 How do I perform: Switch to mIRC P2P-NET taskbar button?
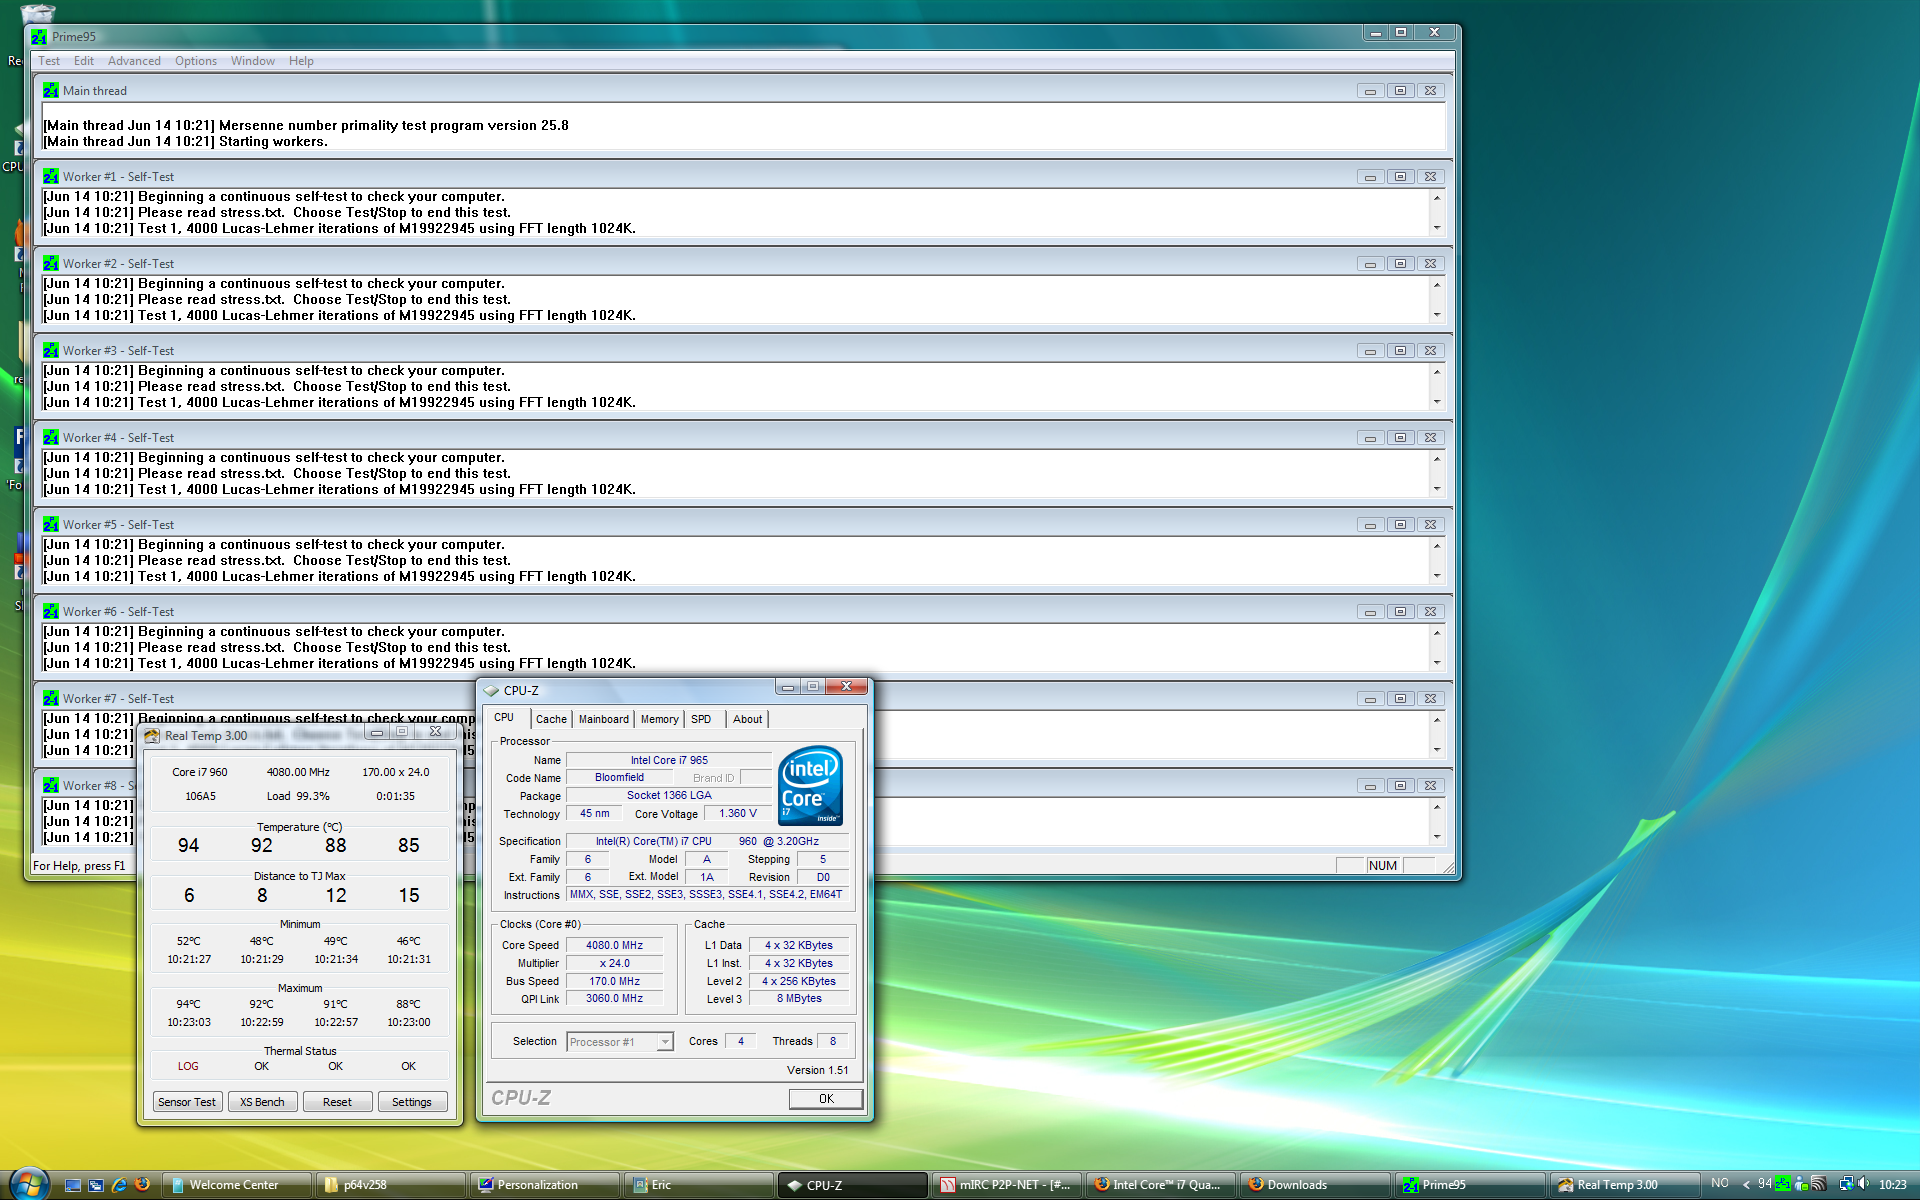point(1007,1185)
